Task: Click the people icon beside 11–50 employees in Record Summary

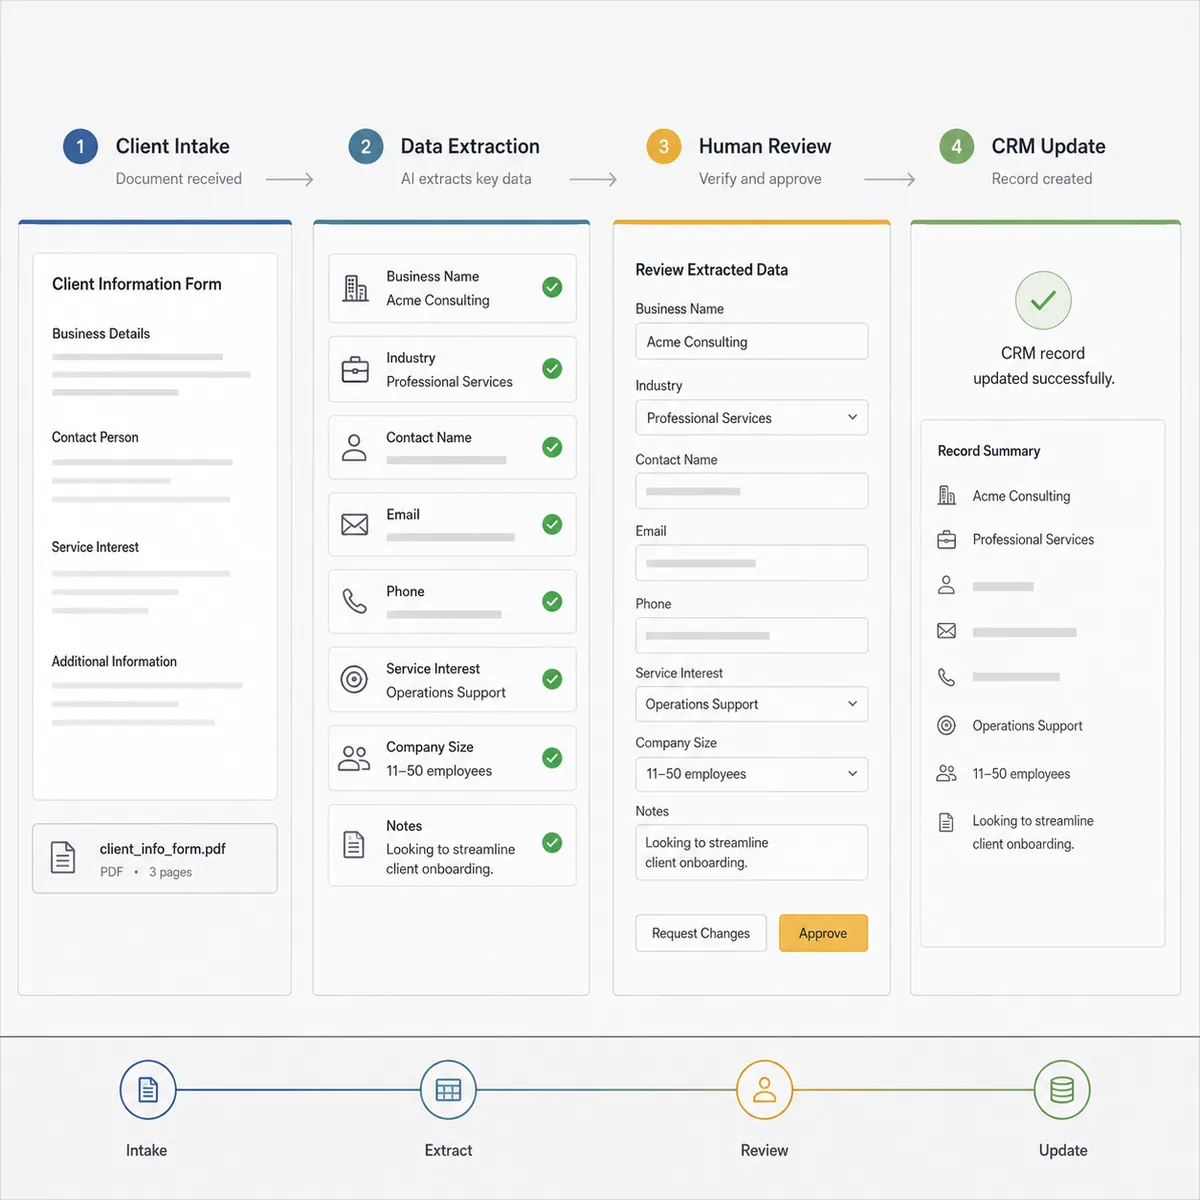Action: pos(946,773)
